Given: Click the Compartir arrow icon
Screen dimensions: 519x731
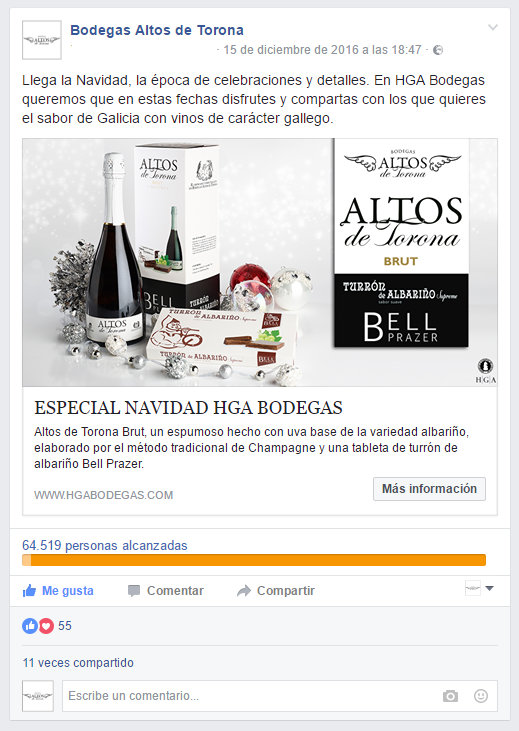Looking at the screenshot, I should [x=243, y=591].
